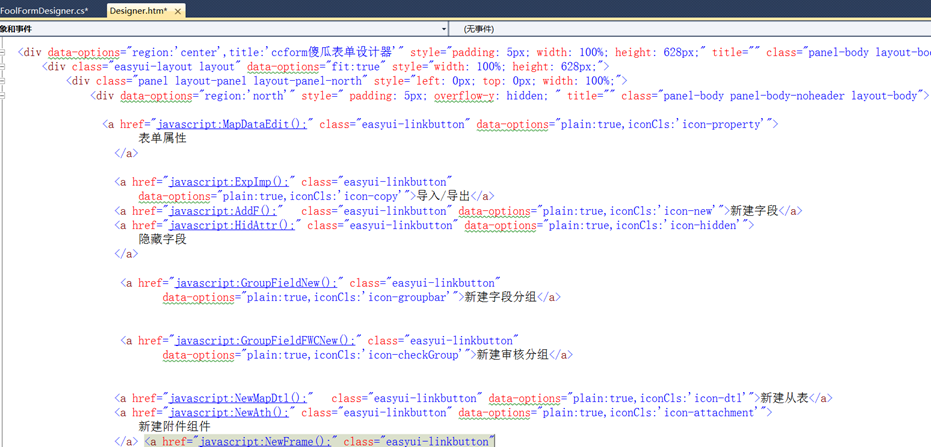The width and height of the screenshot is (931, 447).
Task: Close the Designer.htm* tab with its X
Action: coord(178,11)
